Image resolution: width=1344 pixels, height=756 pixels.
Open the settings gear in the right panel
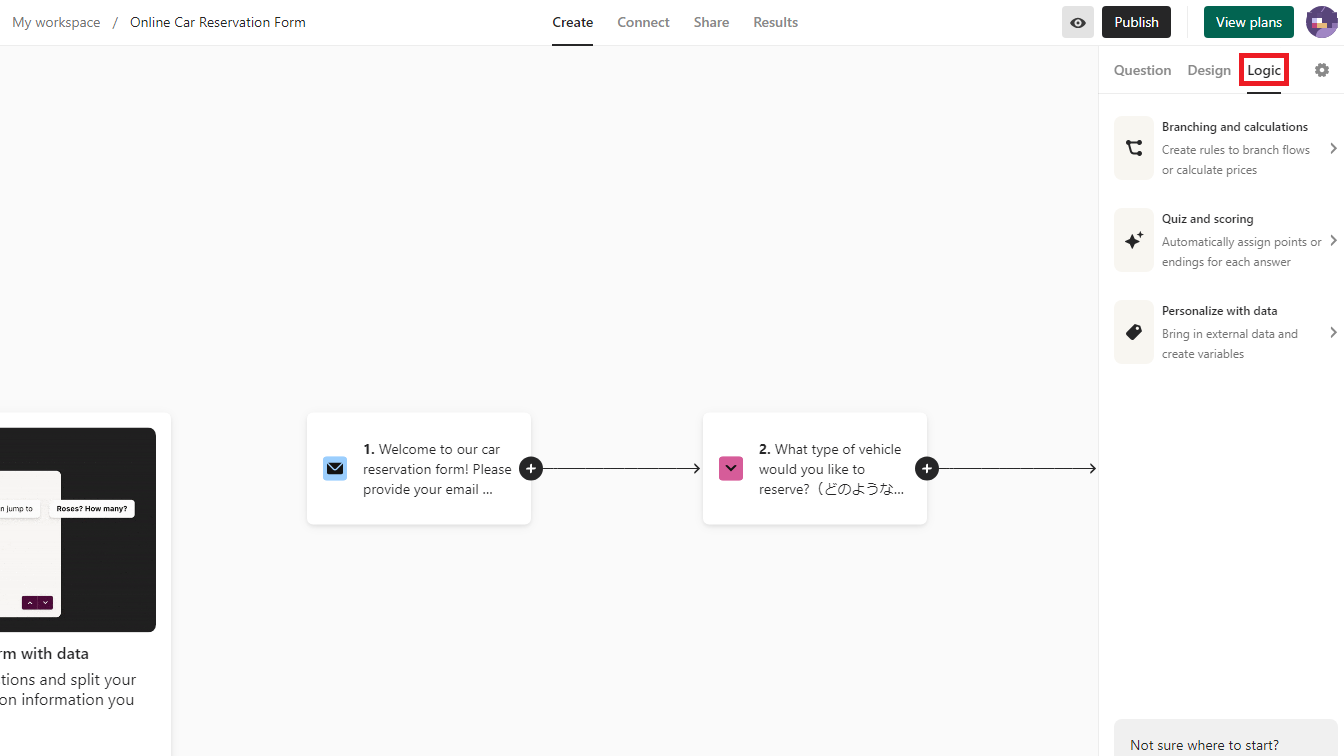[1322, 70]
